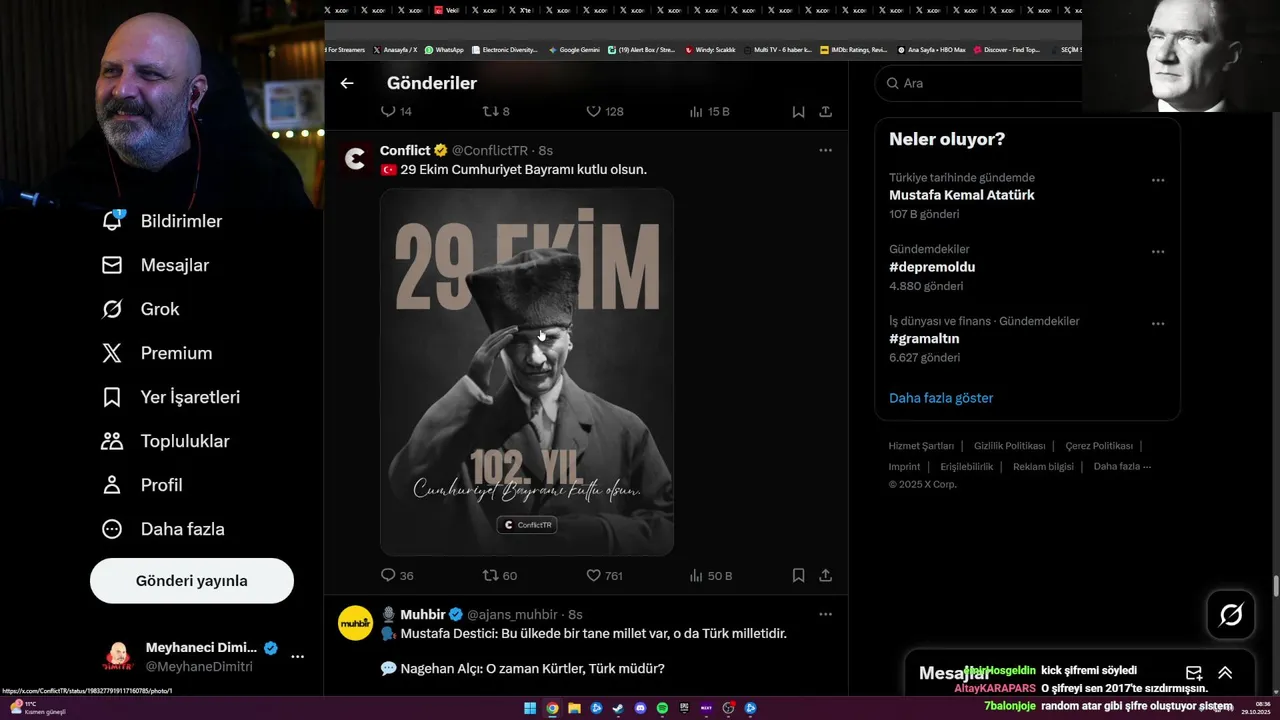
Task: Open Hizmet Şartları footer link
Action: [921, 446]
